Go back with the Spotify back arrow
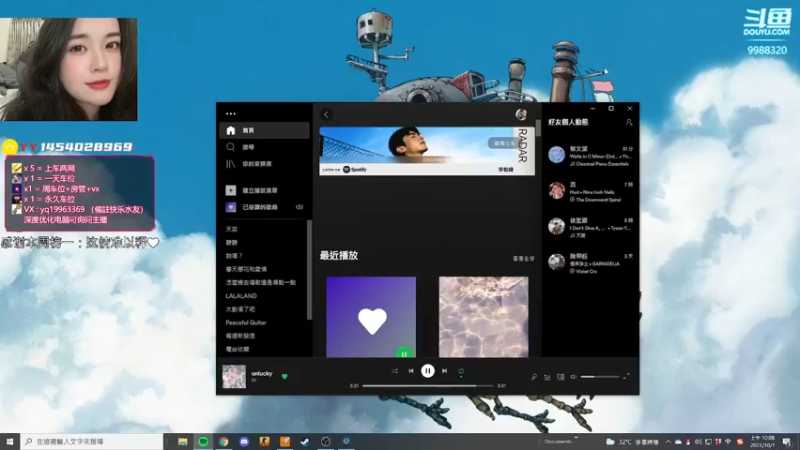 point(327,114)
